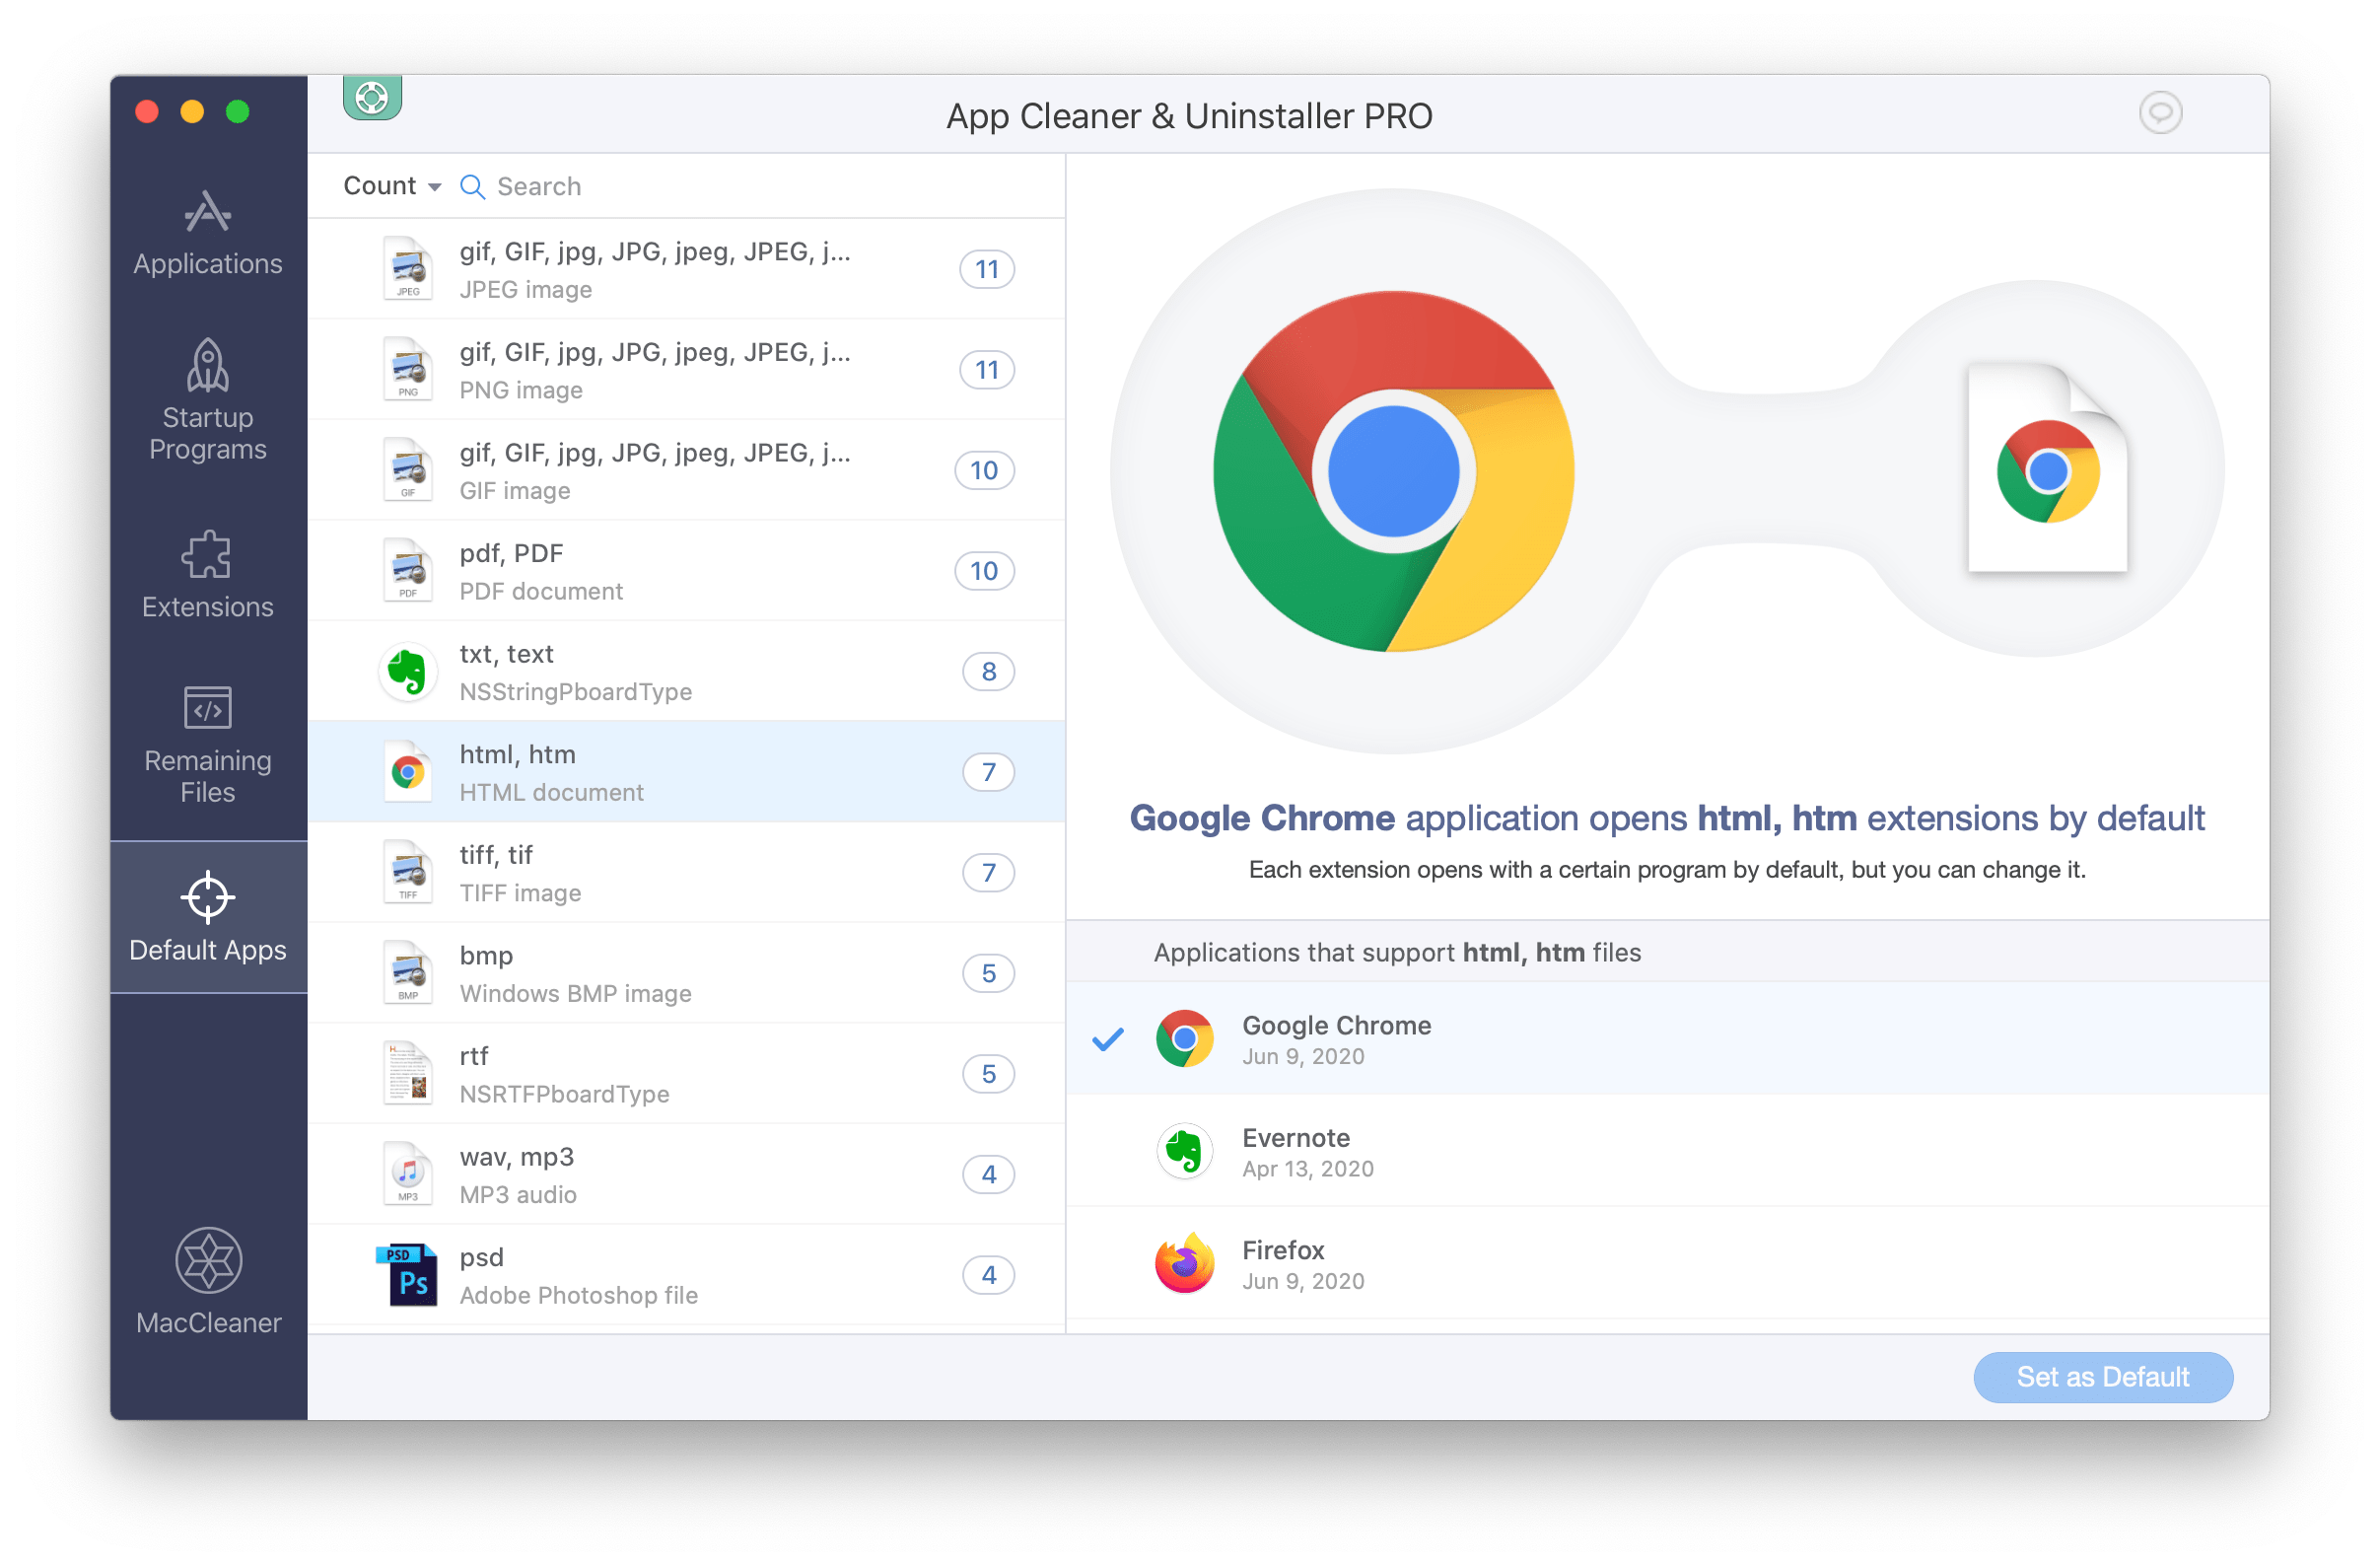Choose Firefox as html handler
Screen dimensions: 2380x1566
tap(1668, 1264)
